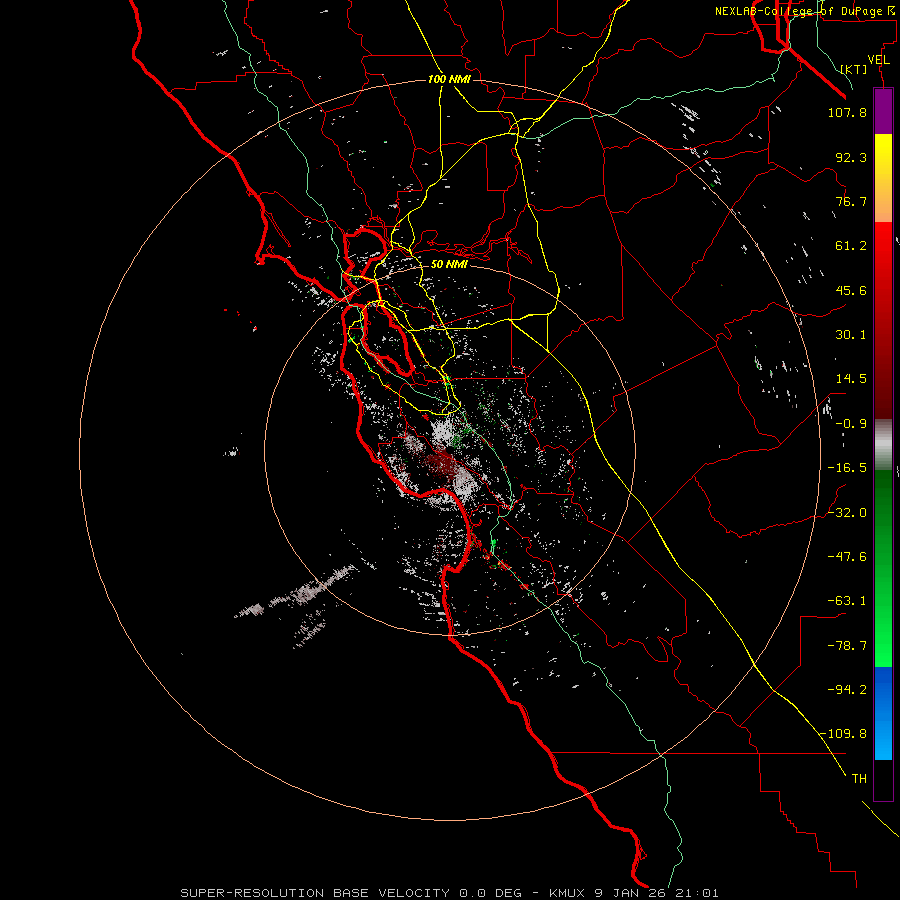Click the green segment of the velocity scale

tap(883, 568)
